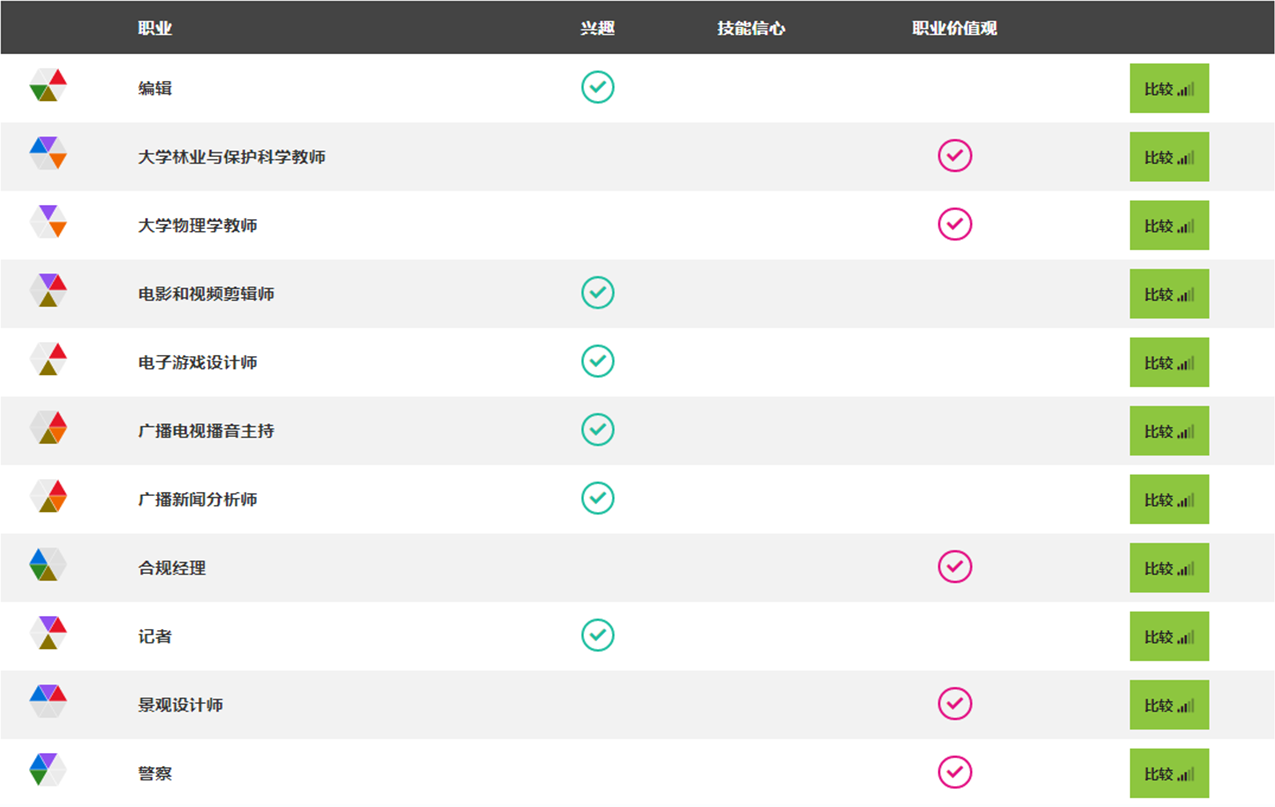The image size is (1275, 807).
Task: Click the hexagon icon beside 警察
Action: click(x=48, y=770)
